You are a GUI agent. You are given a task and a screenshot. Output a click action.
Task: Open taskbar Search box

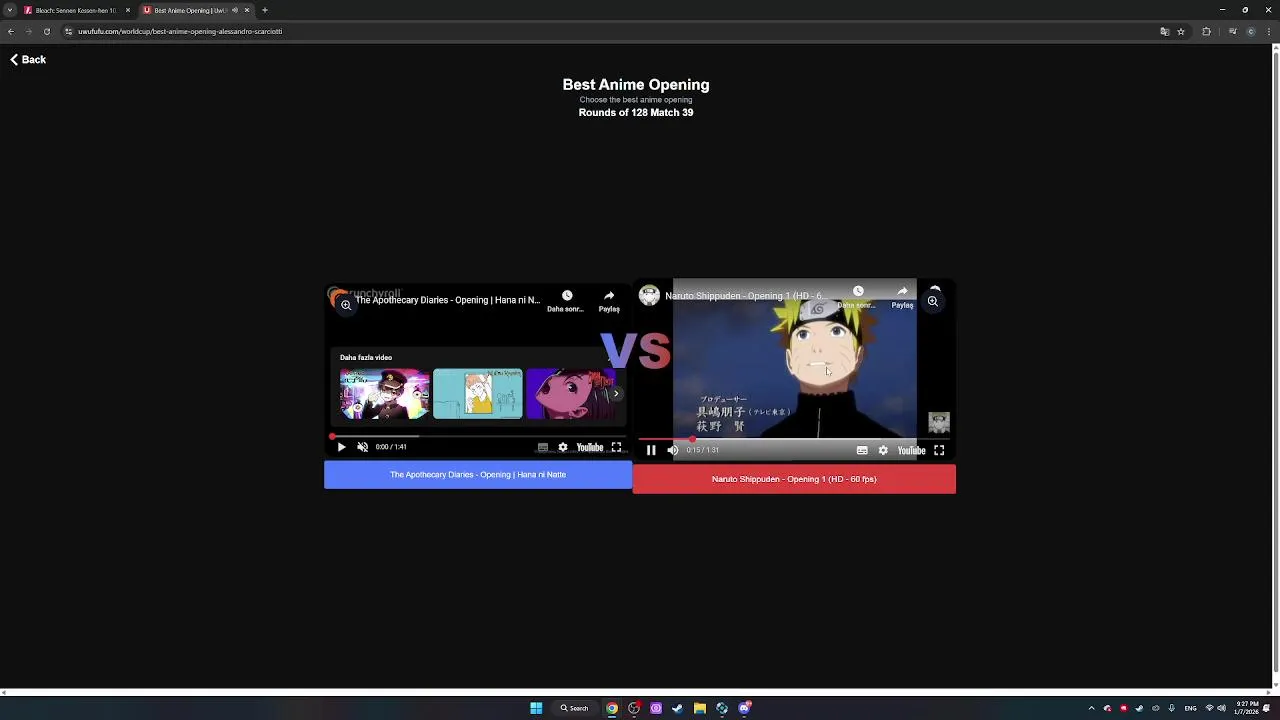click(575, 708)
